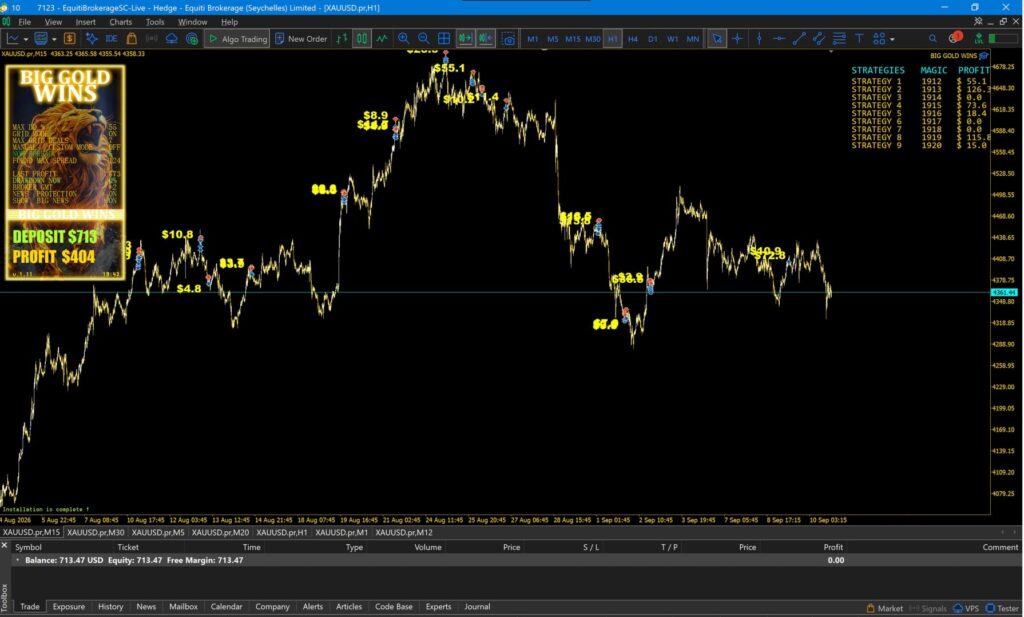Zoom out of the chart
Screen dimensions: 1024x617
click(x=423, y=39)
